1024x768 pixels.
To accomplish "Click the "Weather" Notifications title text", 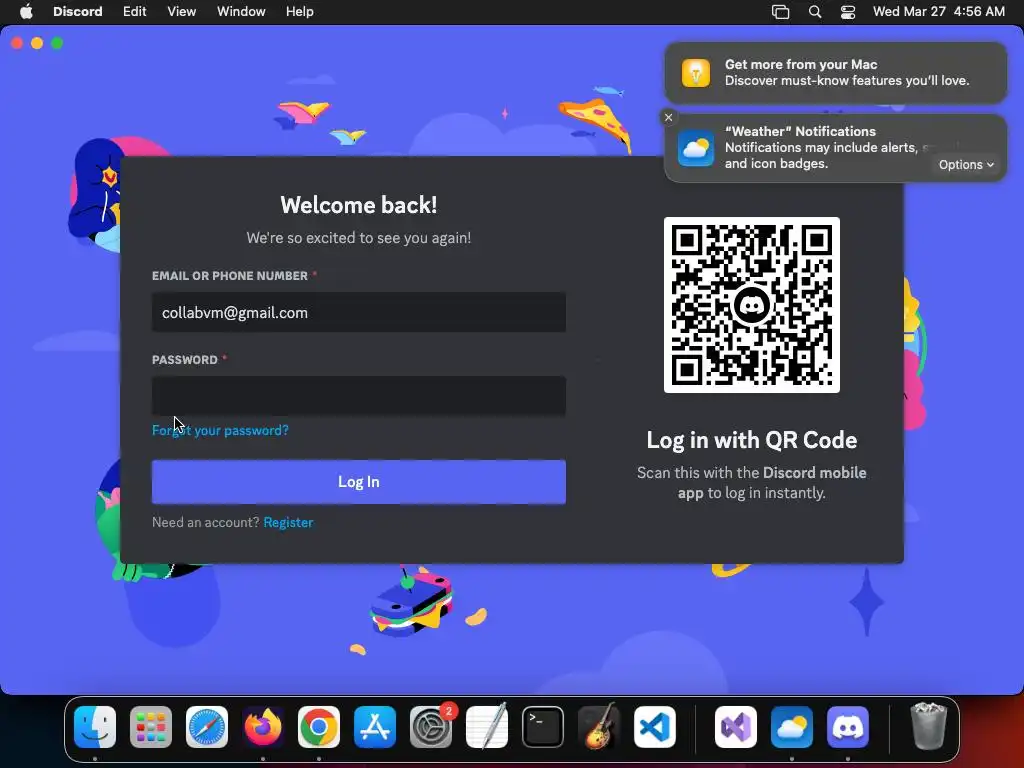I will (x=800, y=131).
